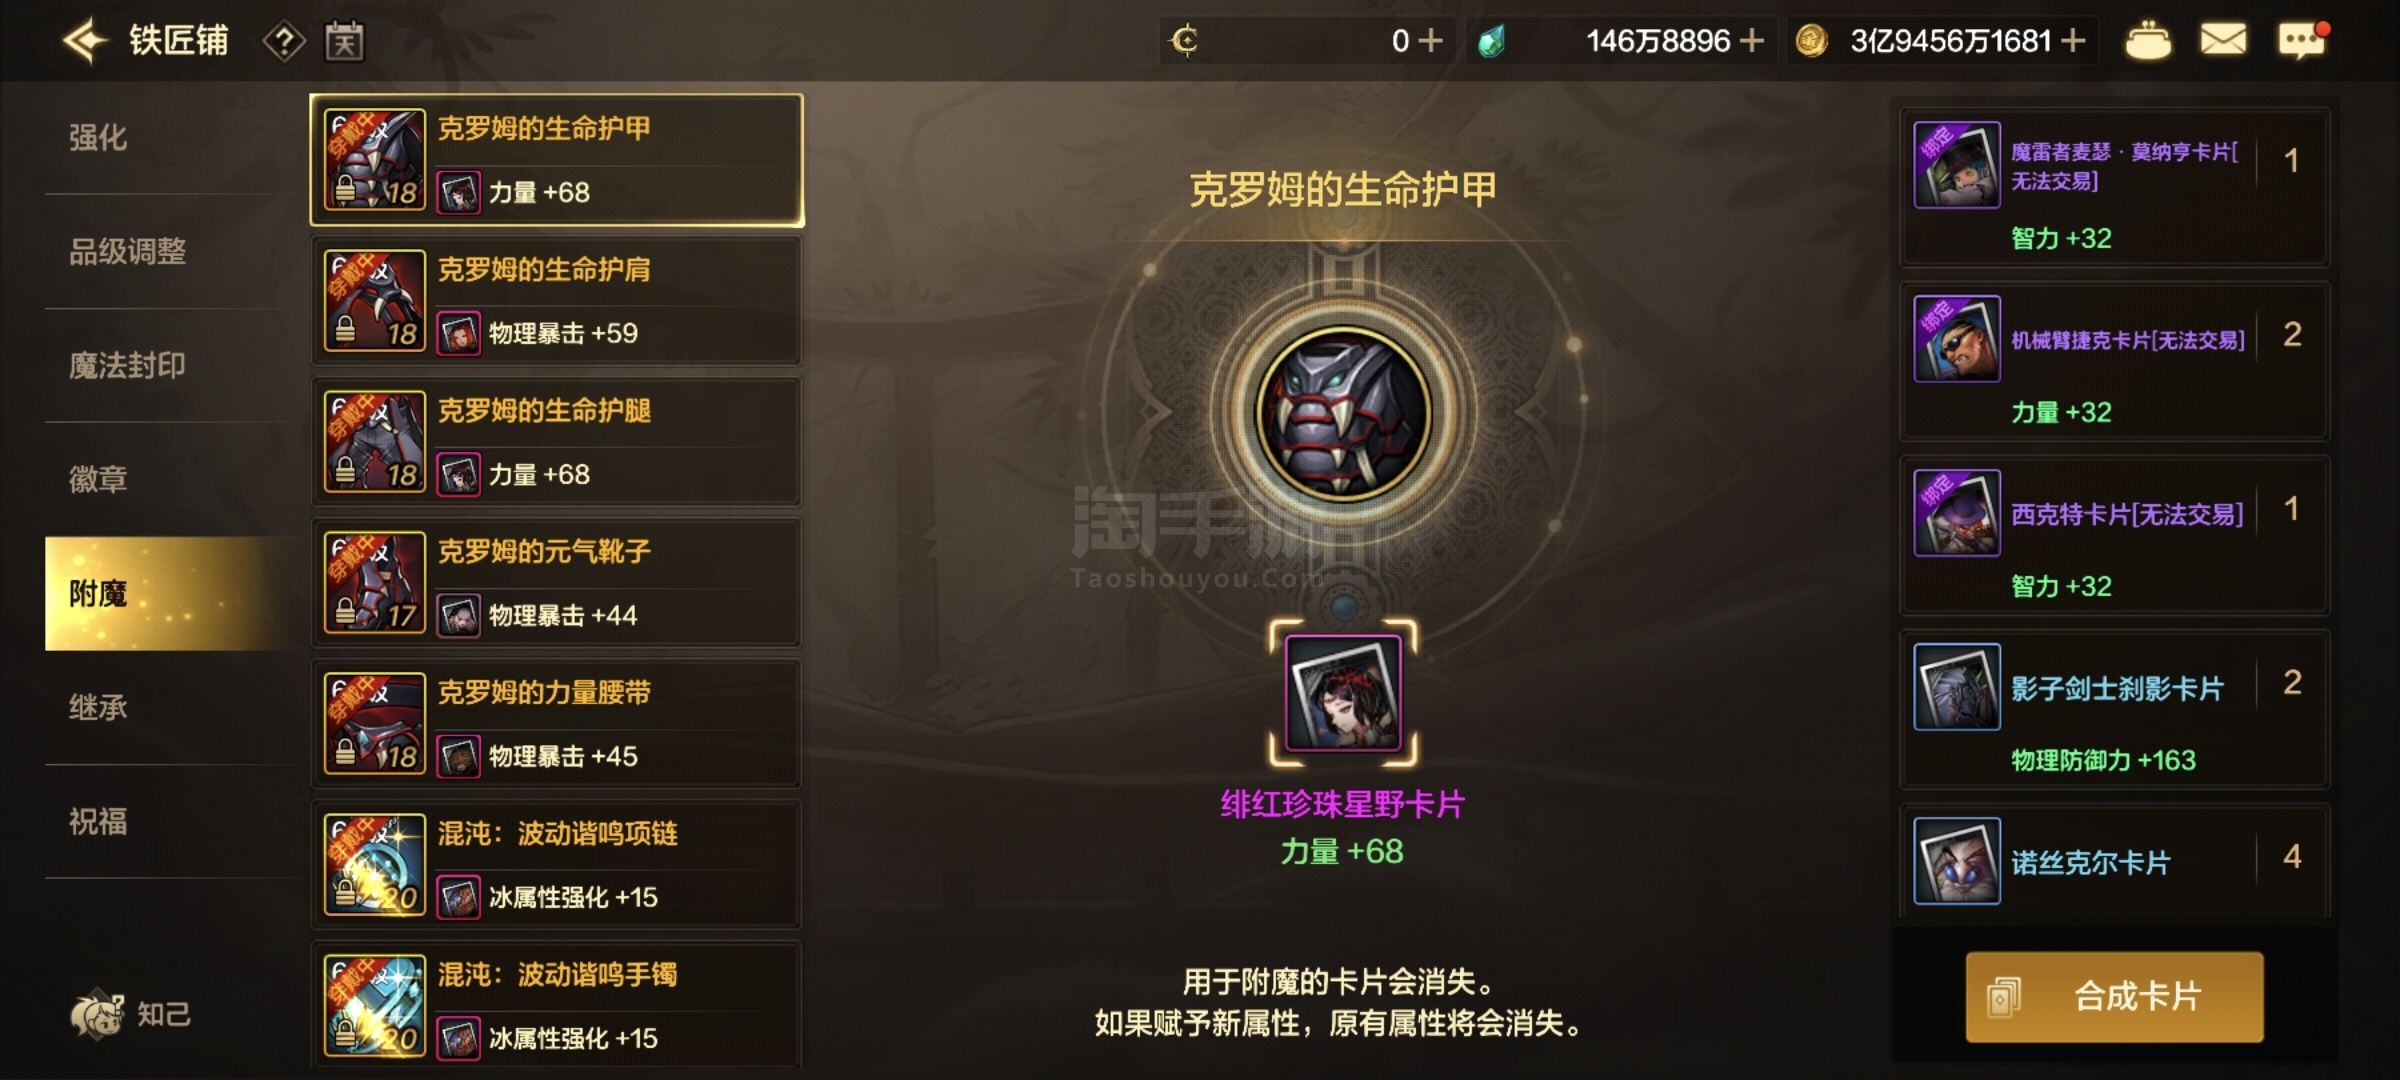Click the gold pouch shop icon

(x=2147, y=40)
